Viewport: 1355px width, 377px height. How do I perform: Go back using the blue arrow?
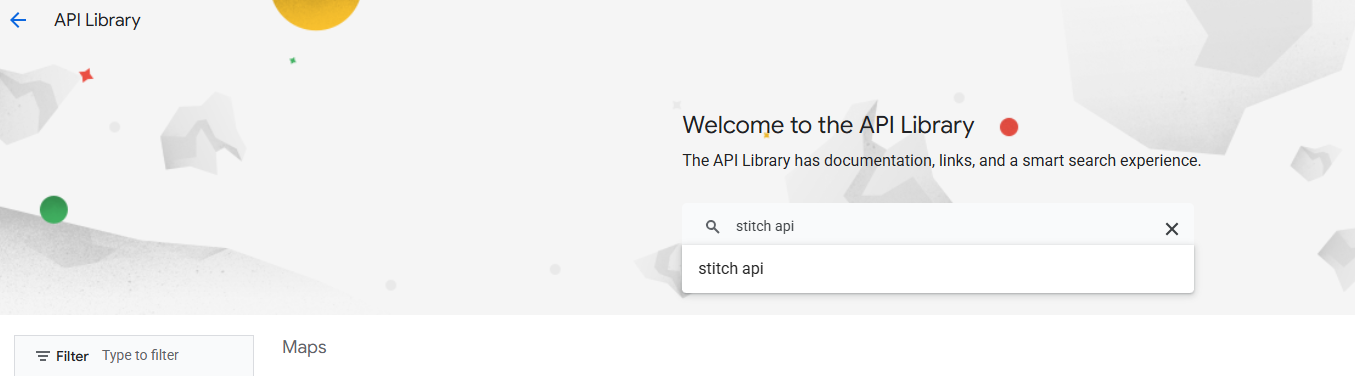click(18, 20)
